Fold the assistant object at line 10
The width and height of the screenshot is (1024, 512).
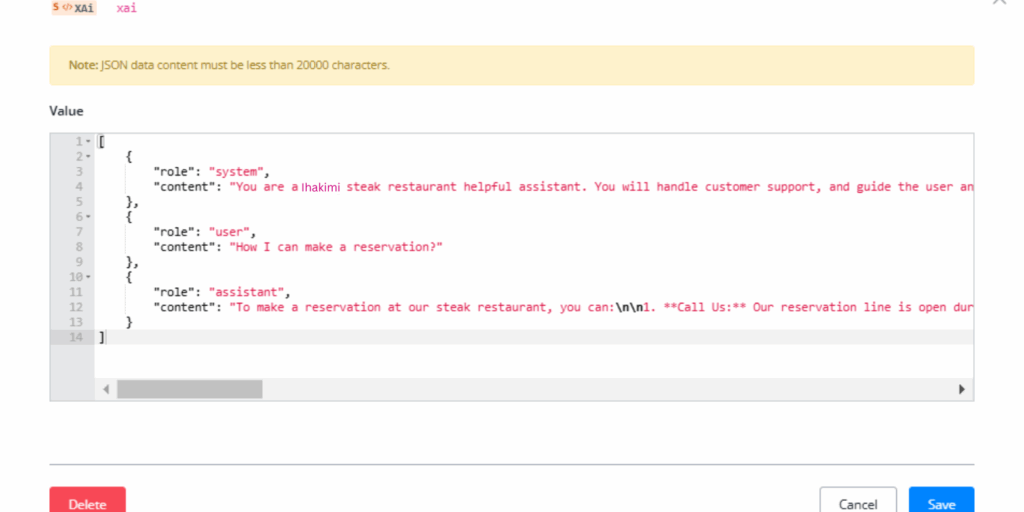pyautogui.click(x=89, y=277)
